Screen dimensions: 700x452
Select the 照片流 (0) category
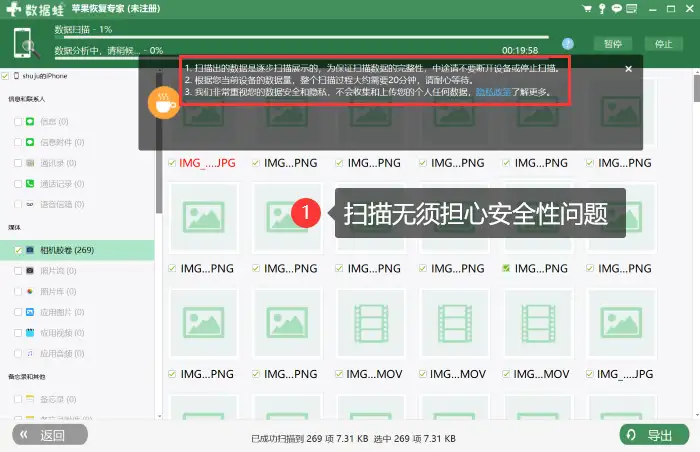click(77, 271)
